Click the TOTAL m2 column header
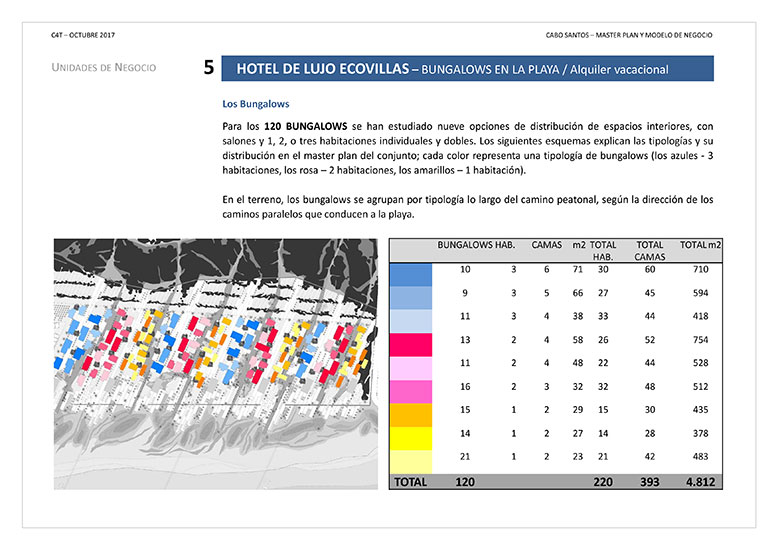 click(x=700, y=244)
